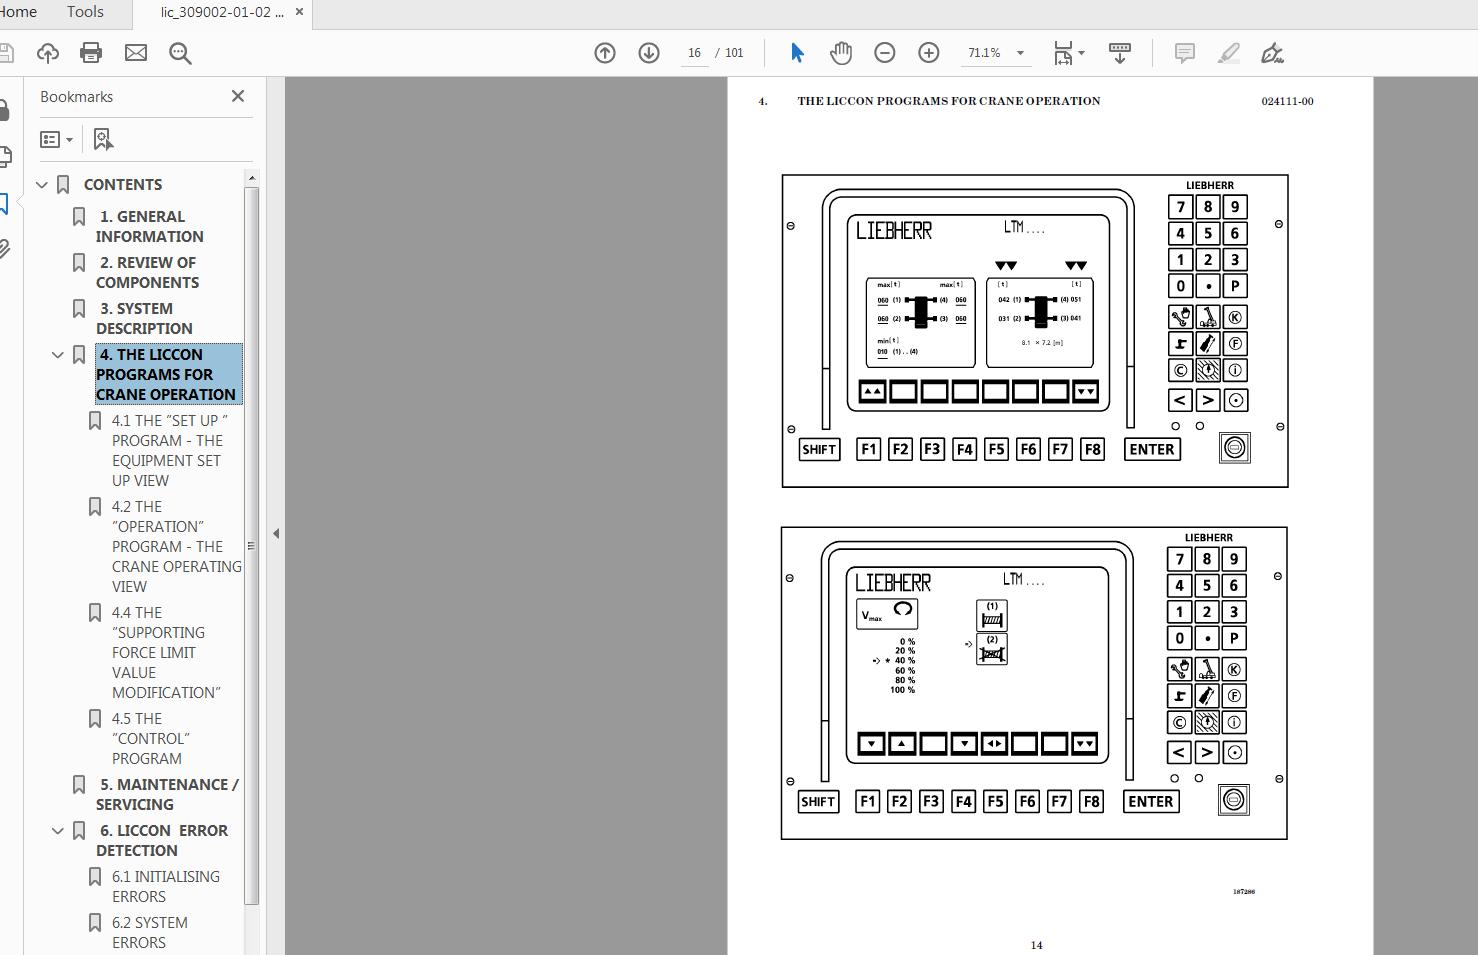The width and height of the screenshot is (1478, 955).
Task: Select the Hand tool
Action: pyautogui.click(x=841, y=52)
